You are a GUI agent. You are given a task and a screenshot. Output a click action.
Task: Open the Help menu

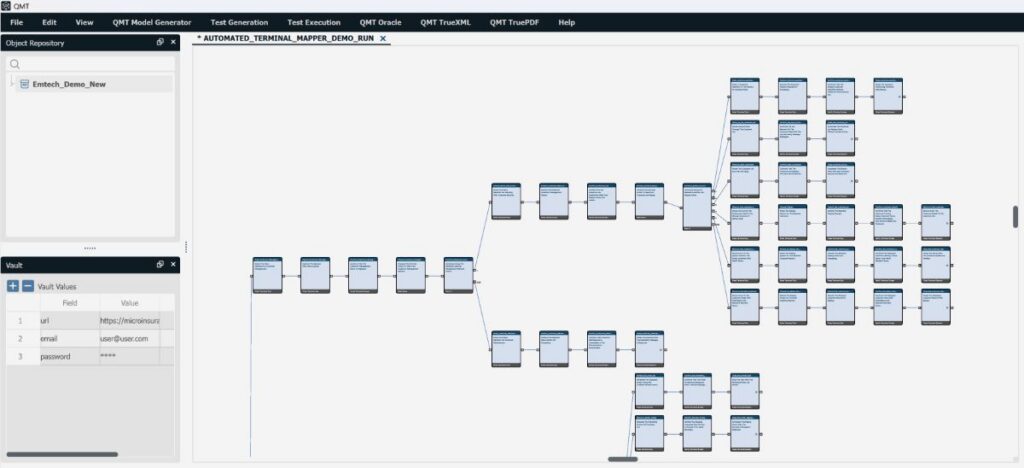pos(566,22)
